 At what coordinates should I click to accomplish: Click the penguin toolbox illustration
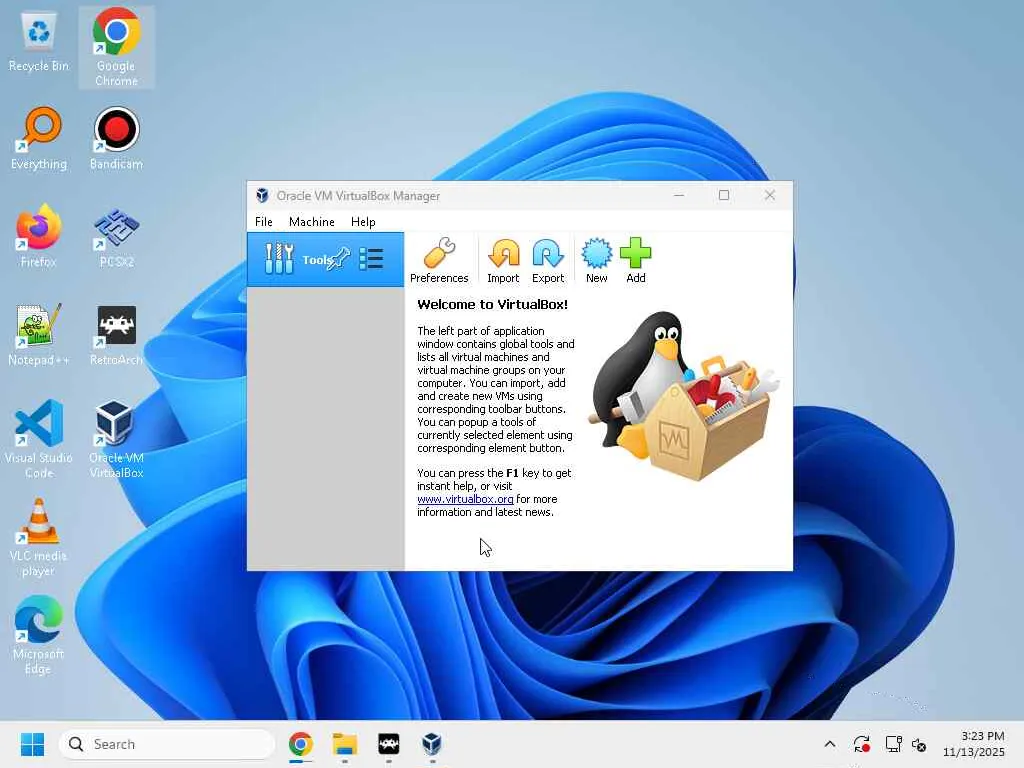[x=684, y=396]
